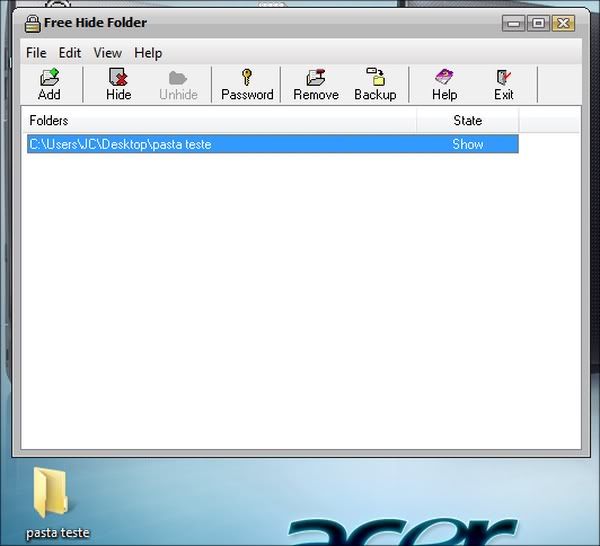Hide the selected folder with Hide icon

pyautogui.click(x=119, y=84)
